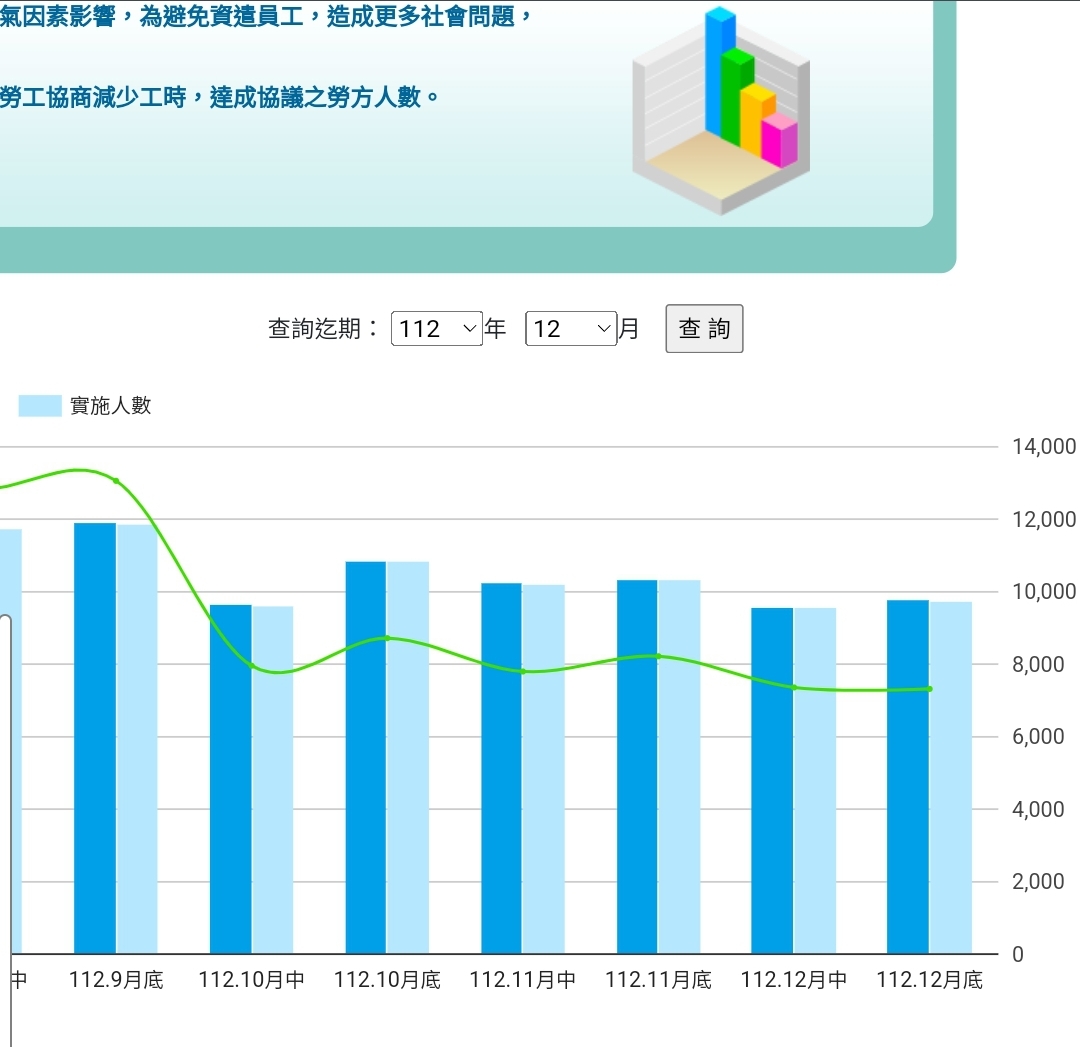
Task: Click the 112.11月底 axis label
Action: point(658,979)
